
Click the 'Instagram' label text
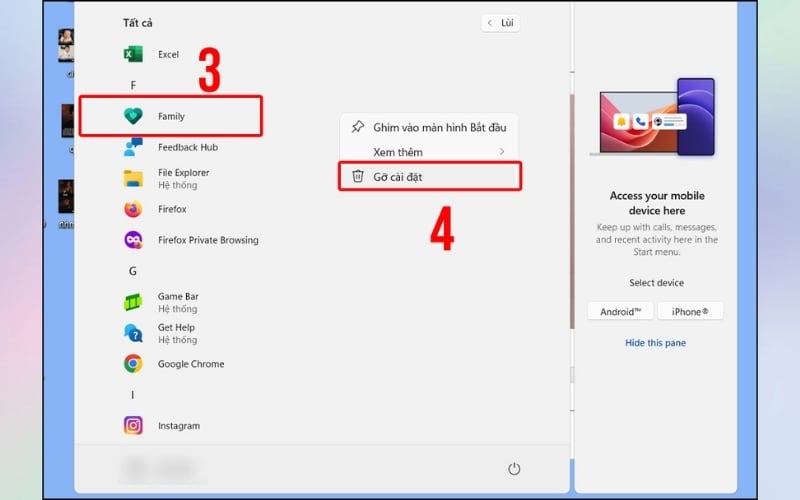point(179,426)
